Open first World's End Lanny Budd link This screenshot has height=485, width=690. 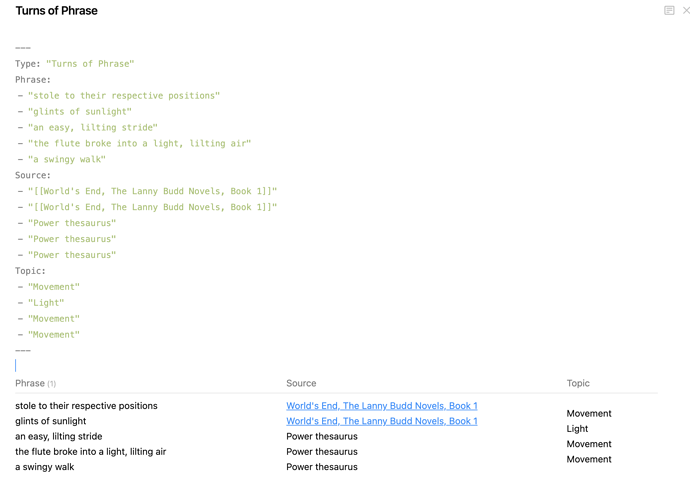pyautogui.click(x=382, y=406)
